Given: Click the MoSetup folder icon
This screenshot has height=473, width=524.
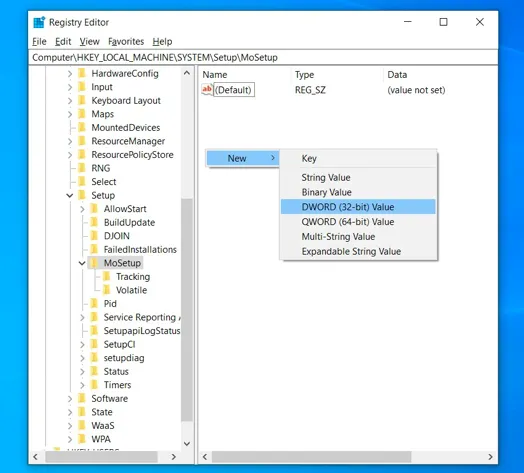Looking at the screenshot, I should [x=94, y=263].
